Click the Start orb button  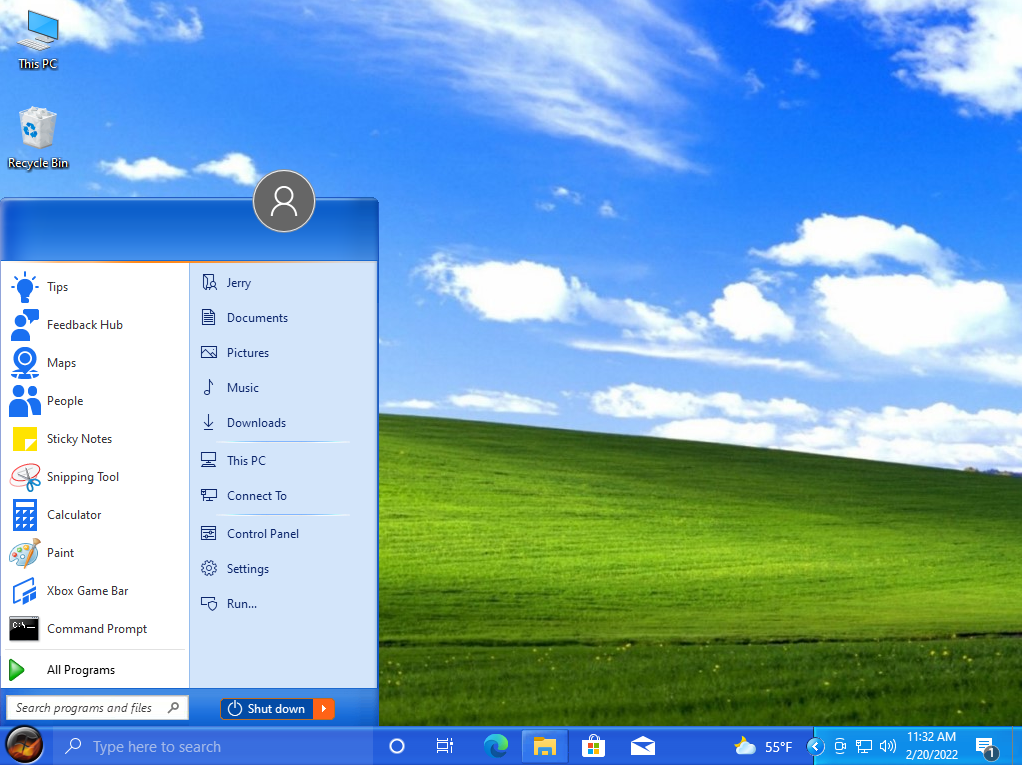pyautogui.click(x=24, y=745)
